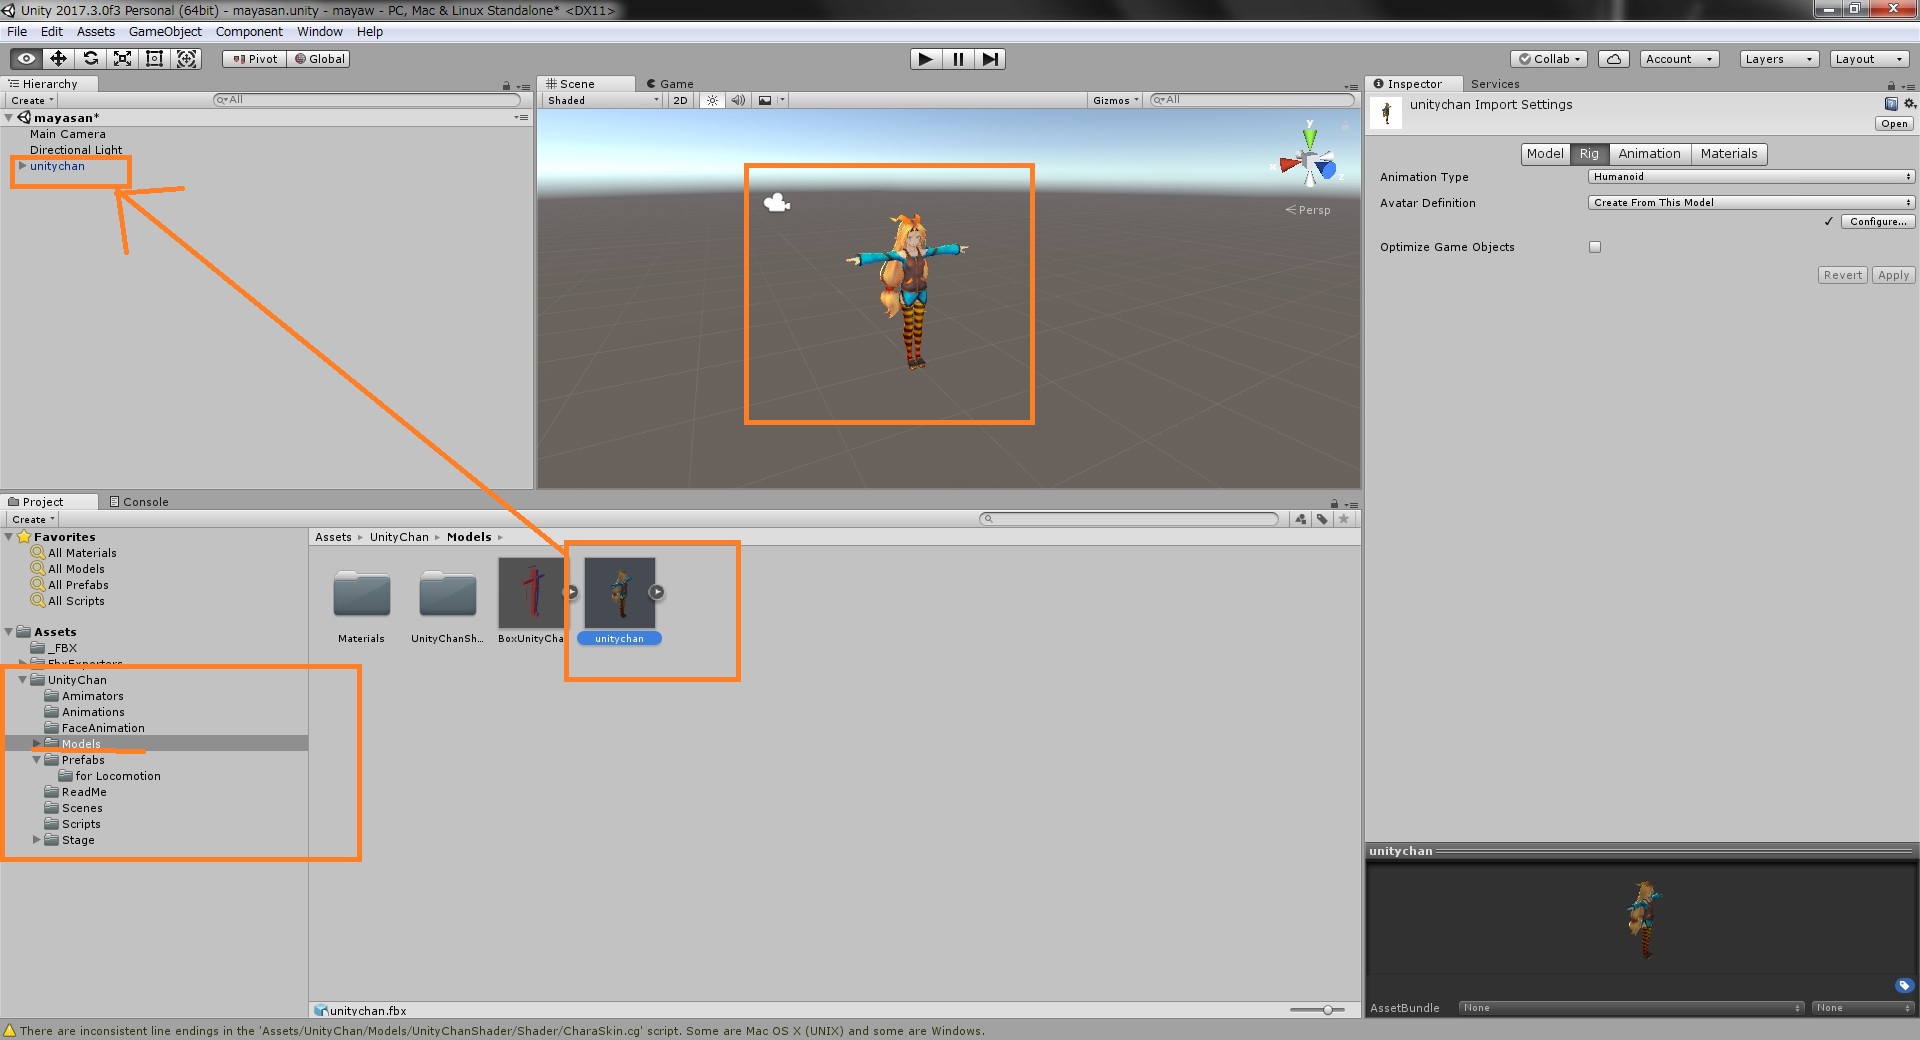Image resolution: width=1920 pixels, height=1040 pixels.
Task: Switch to the Game tab
Action: (669, 84)
